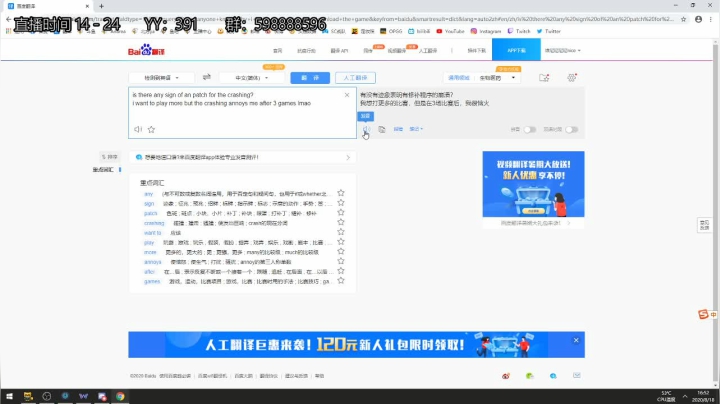Star the word 'play' in vocabulary
720x404 pixels.
click(341, 242)
